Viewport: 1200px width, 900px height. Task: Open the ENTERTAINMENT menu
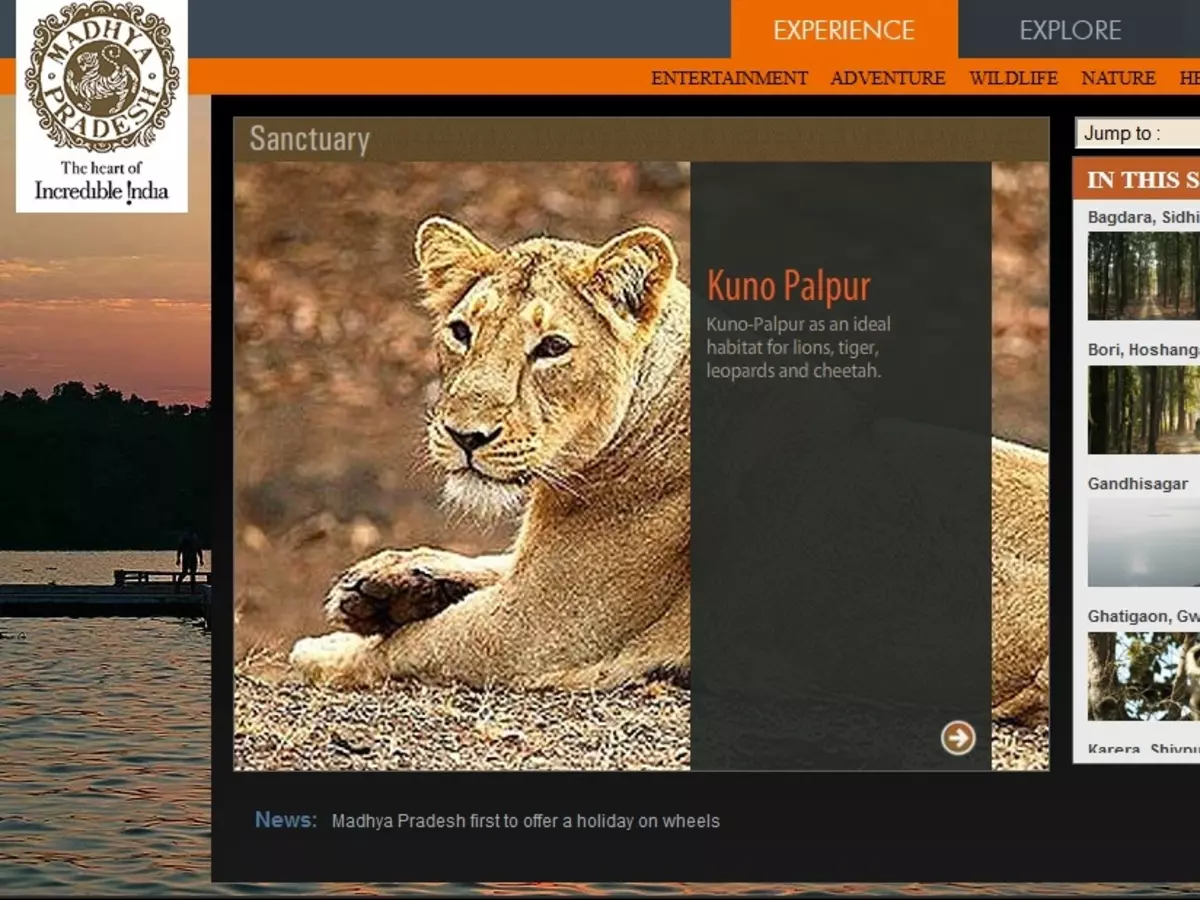pos(729,78)
